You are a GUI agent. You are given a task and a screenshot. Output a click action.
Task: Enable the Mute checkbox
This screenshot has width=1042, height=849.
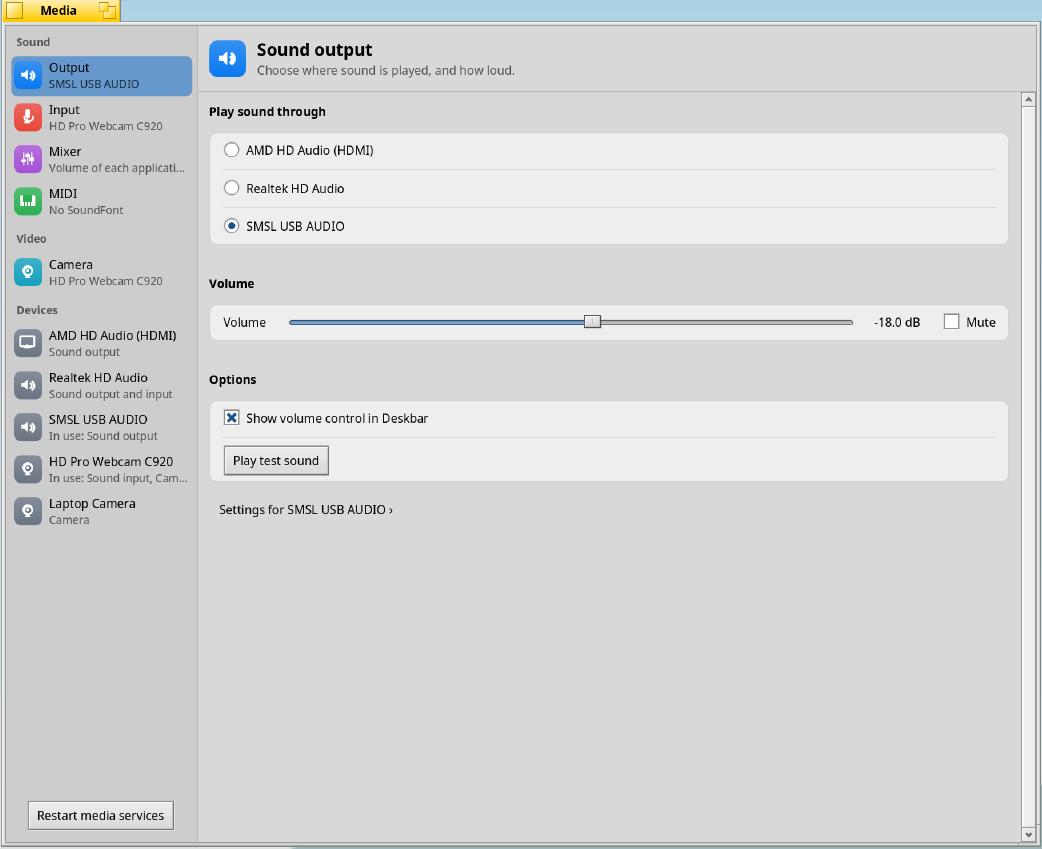[951, 322]
